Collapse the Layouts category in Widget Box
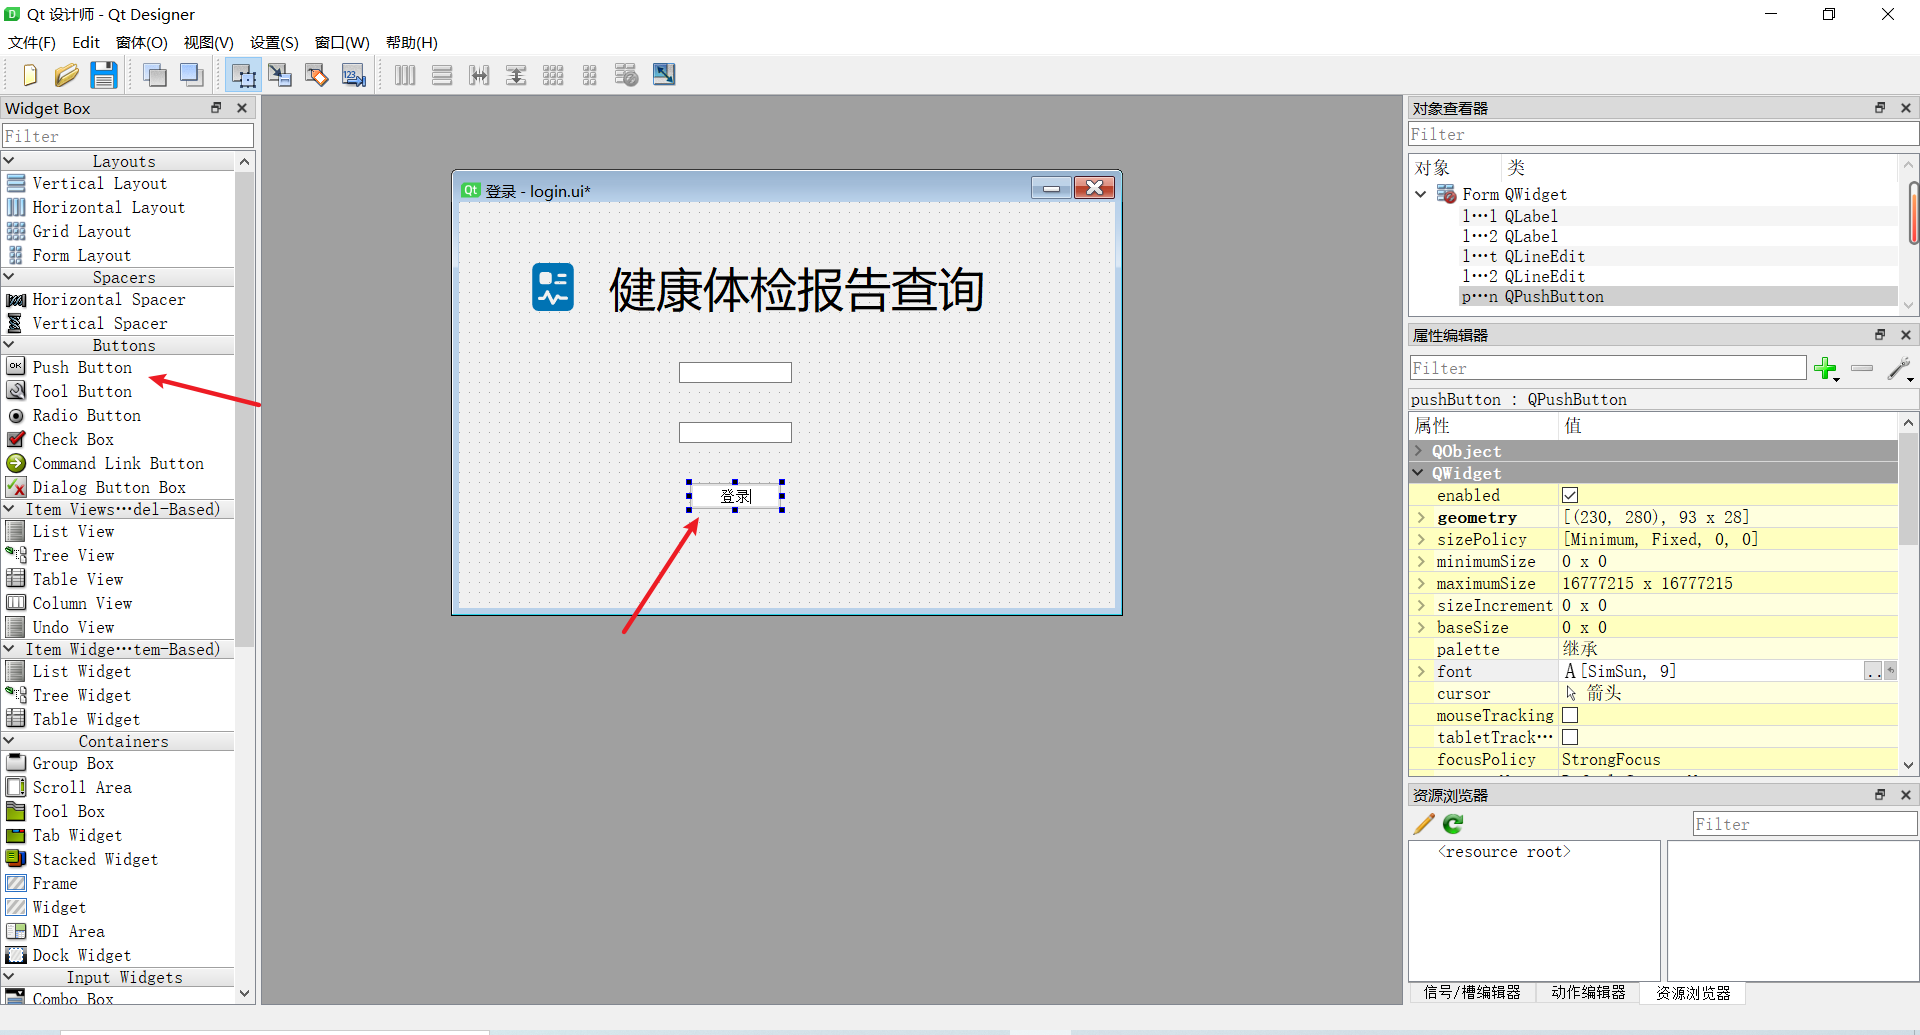Viewport: 1920px width, 1035px height. click(9, 161)
